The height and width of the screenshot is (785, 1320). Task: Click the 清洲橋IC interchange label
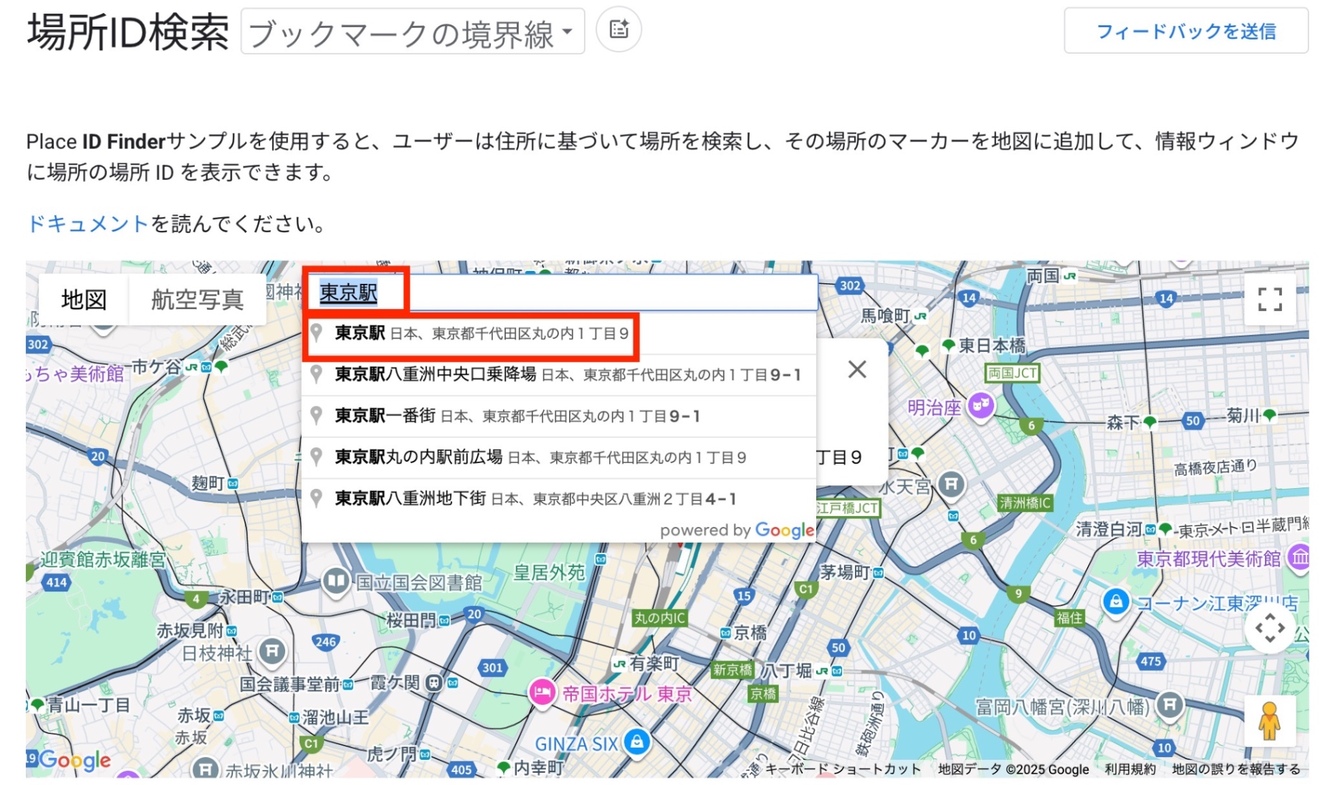[x=1025, y=503]
